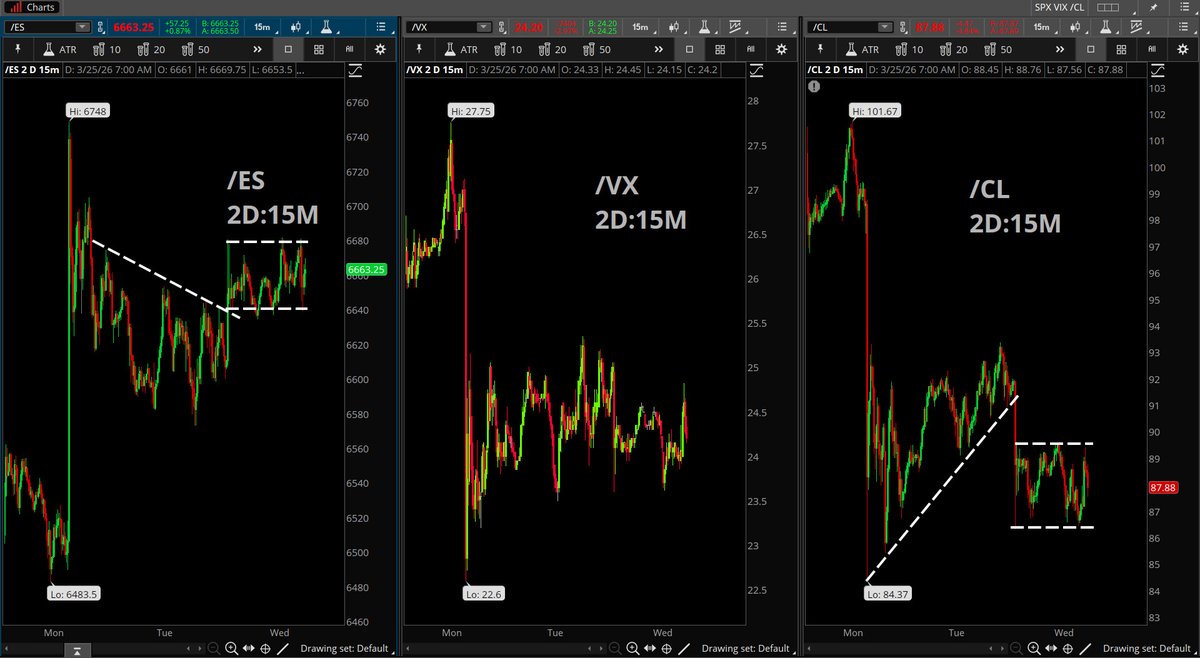Open the studies flask in /CL header
The image size is (1200, 658).
coord(1105,27)
